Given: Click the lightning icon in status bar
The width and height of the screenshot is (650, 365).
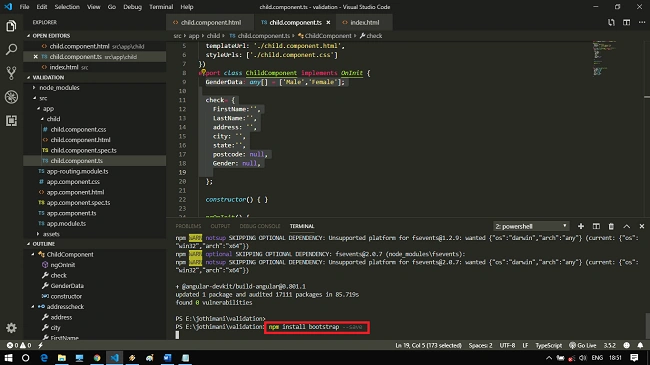Looking at the screenshot, I should click(41, 345).
